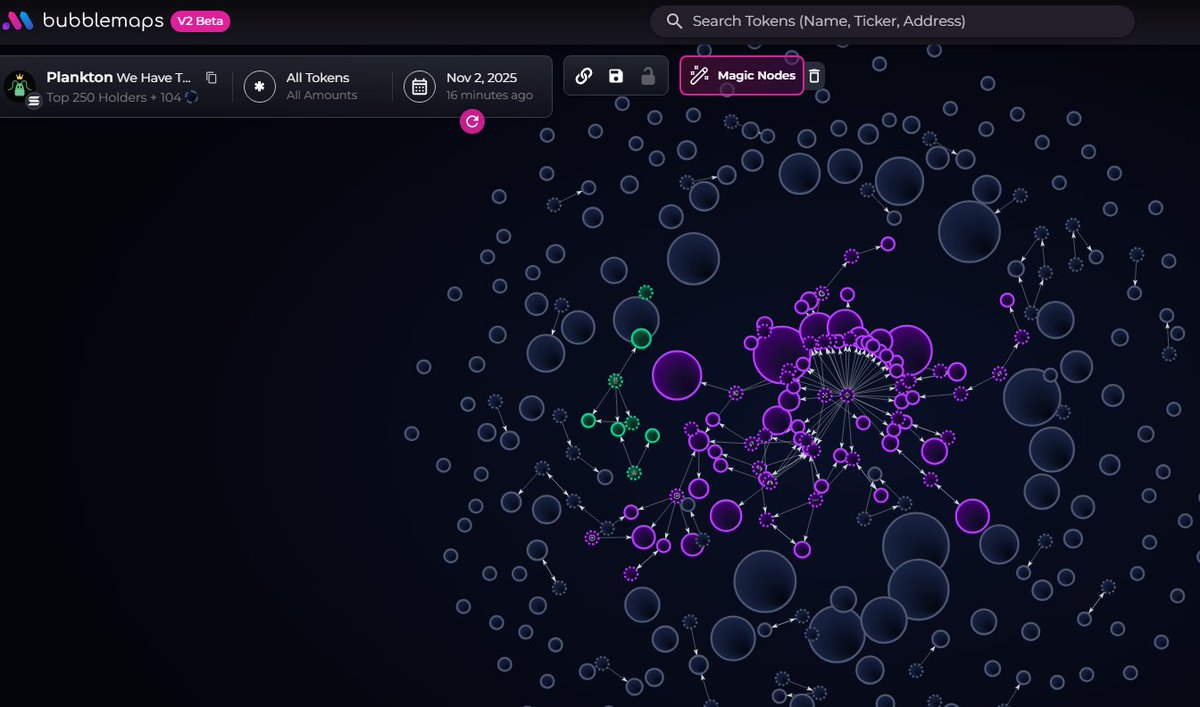Expand the Top 250 Holders selector
Viewport: 1200px width, 707px height.
tap(120, 96)
